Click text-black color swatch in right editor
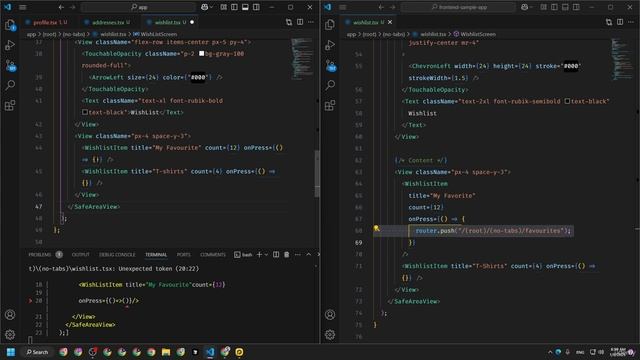 (567, 101)
